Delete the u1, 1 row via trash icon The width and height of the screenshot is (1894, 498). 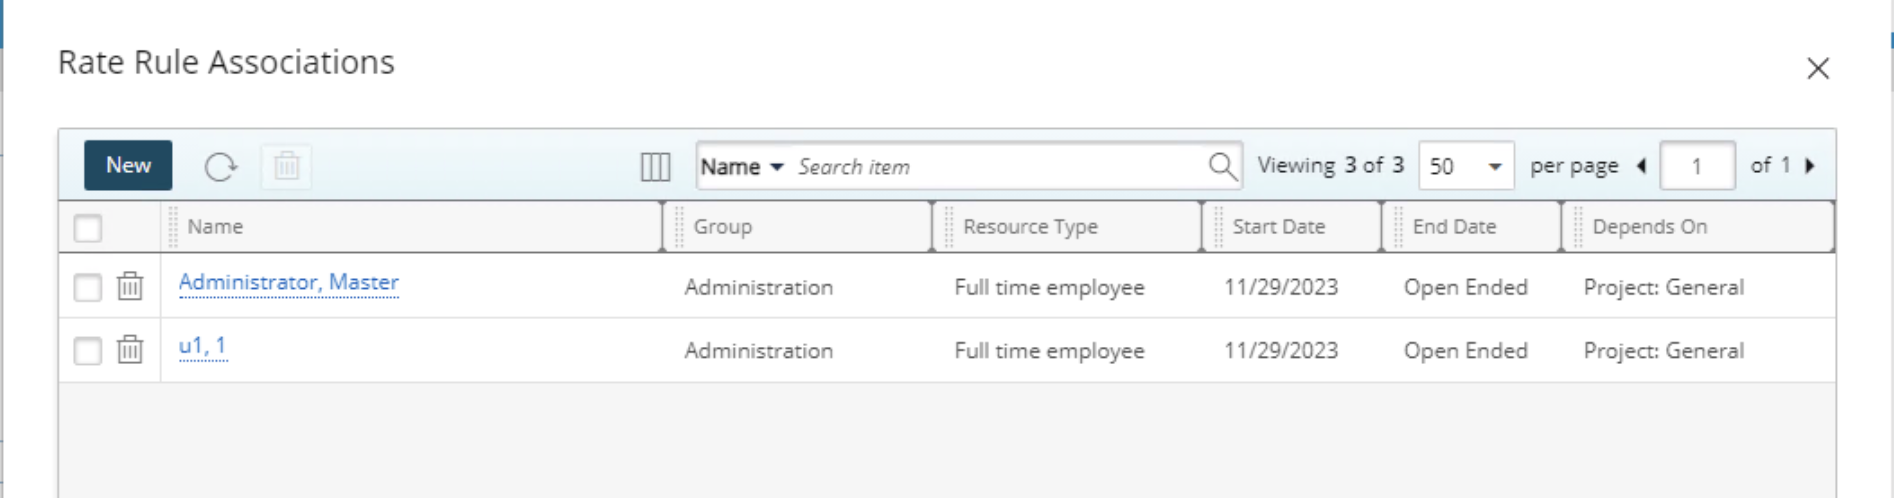[130, 350]
